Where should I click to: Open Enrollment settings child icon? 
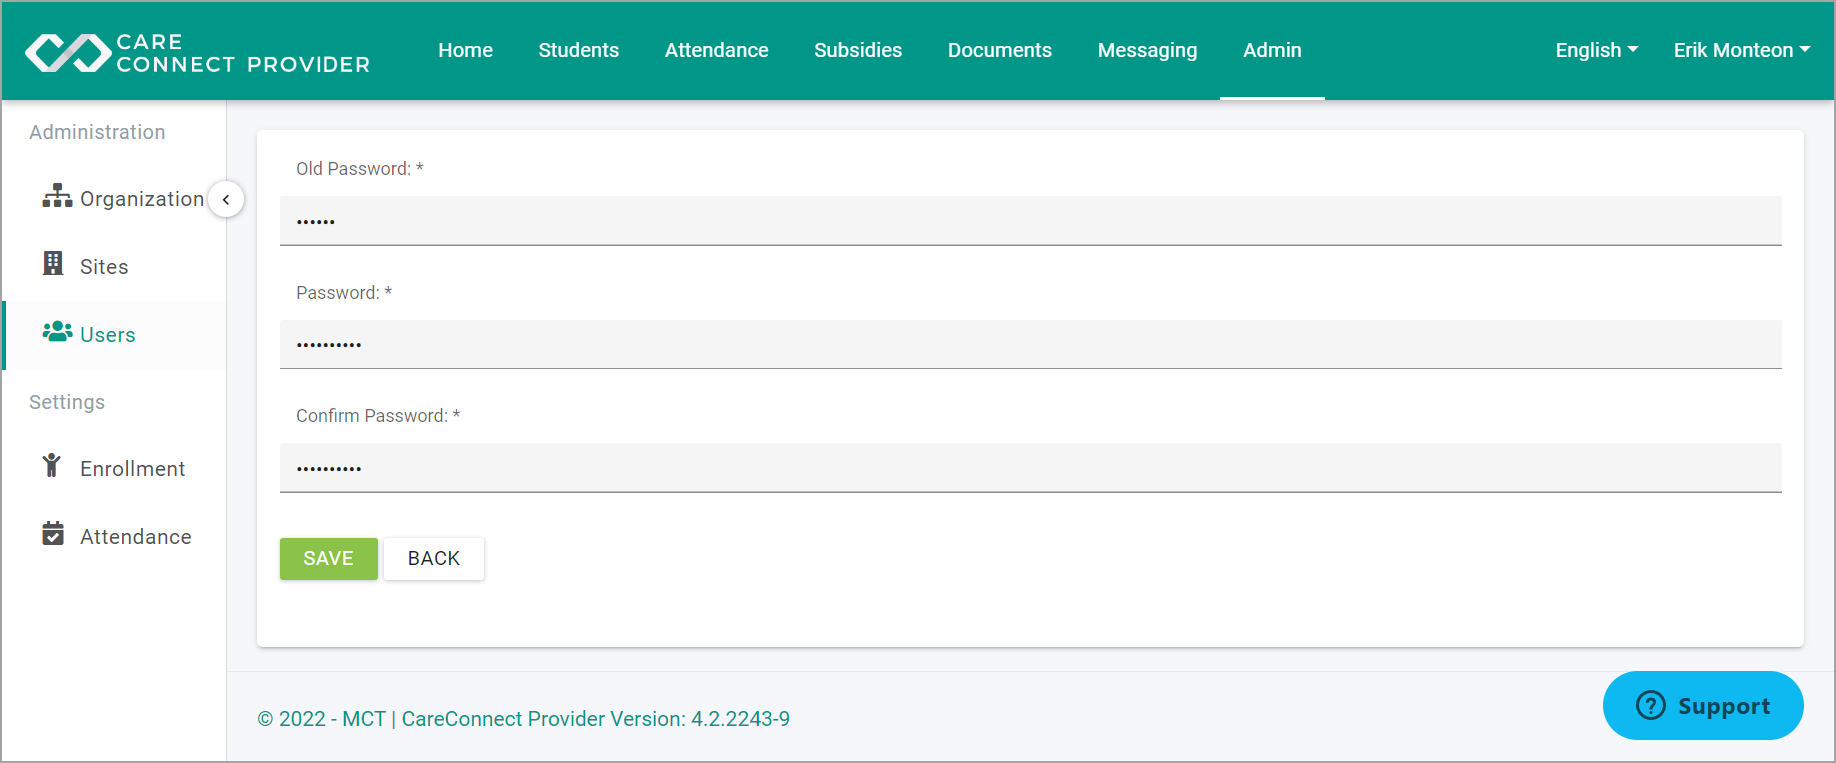52,465
